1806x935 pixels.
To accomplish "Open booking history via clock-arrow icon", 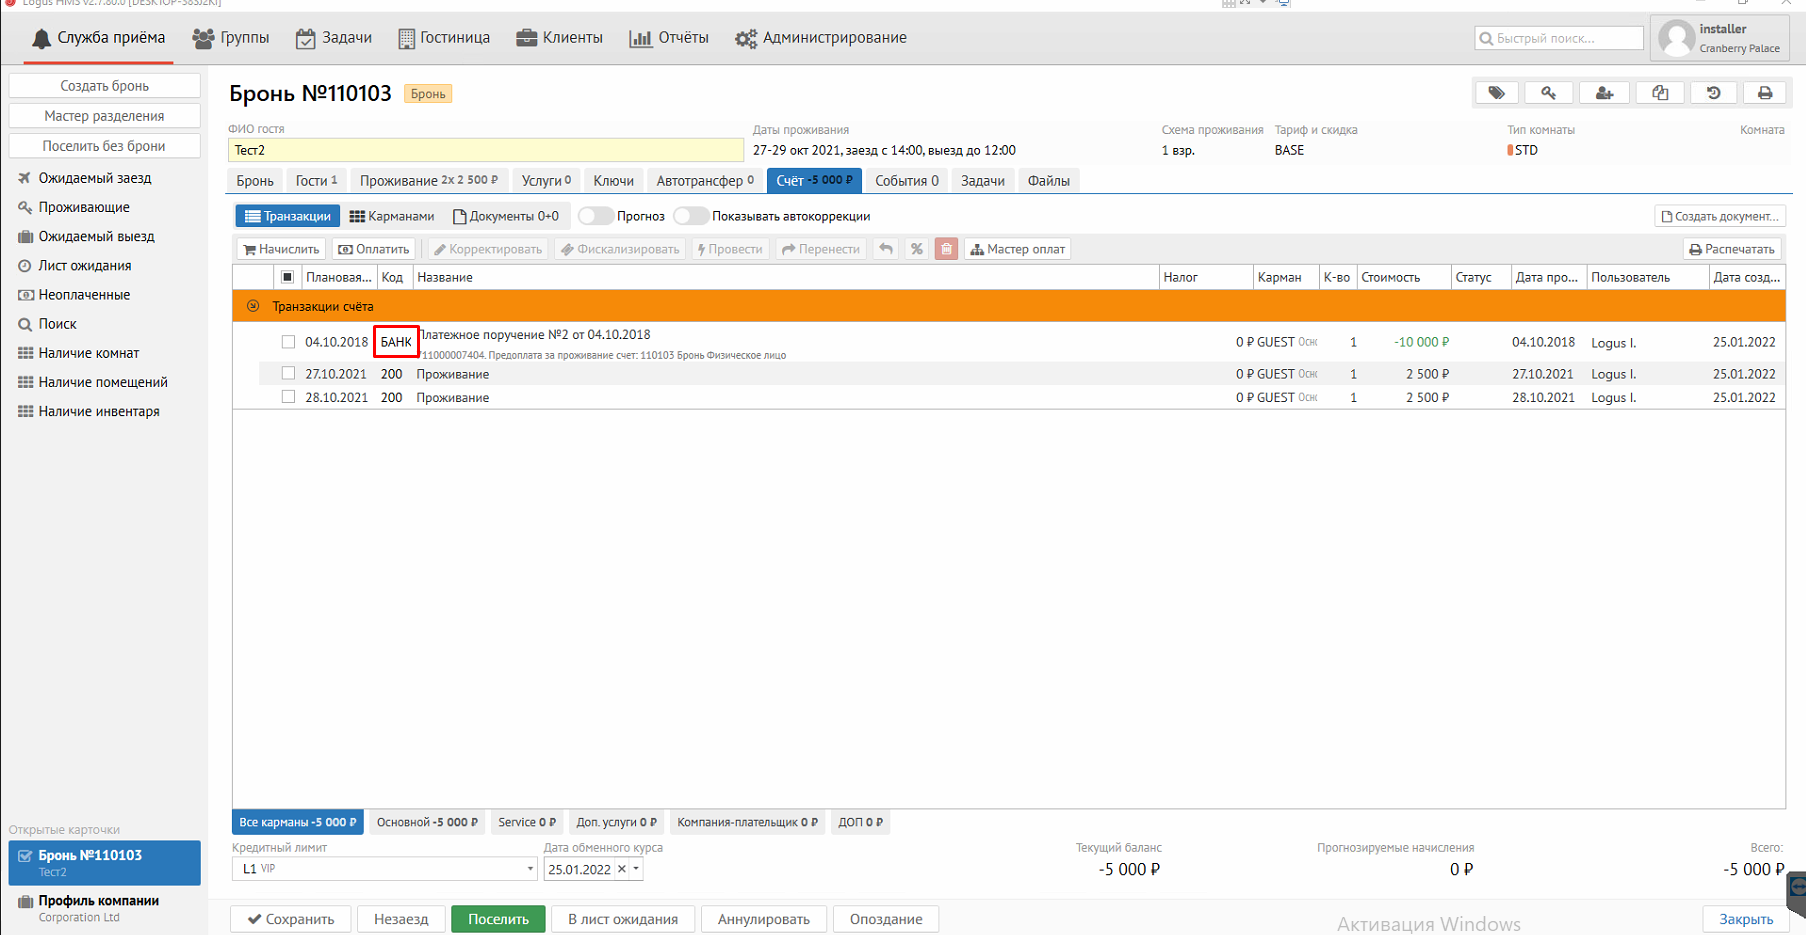I will pos(1713,93).
